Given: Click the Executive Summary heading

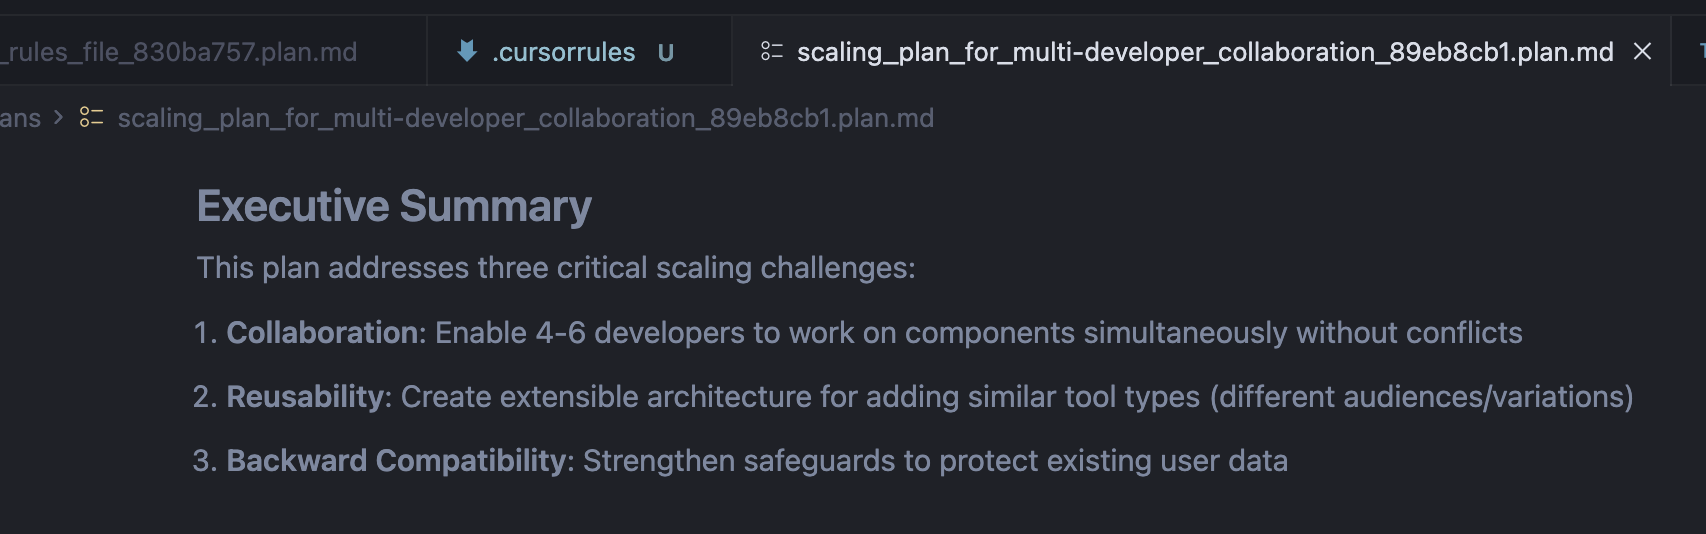Looking at the screenshot, I should click(x=394, y=206).
